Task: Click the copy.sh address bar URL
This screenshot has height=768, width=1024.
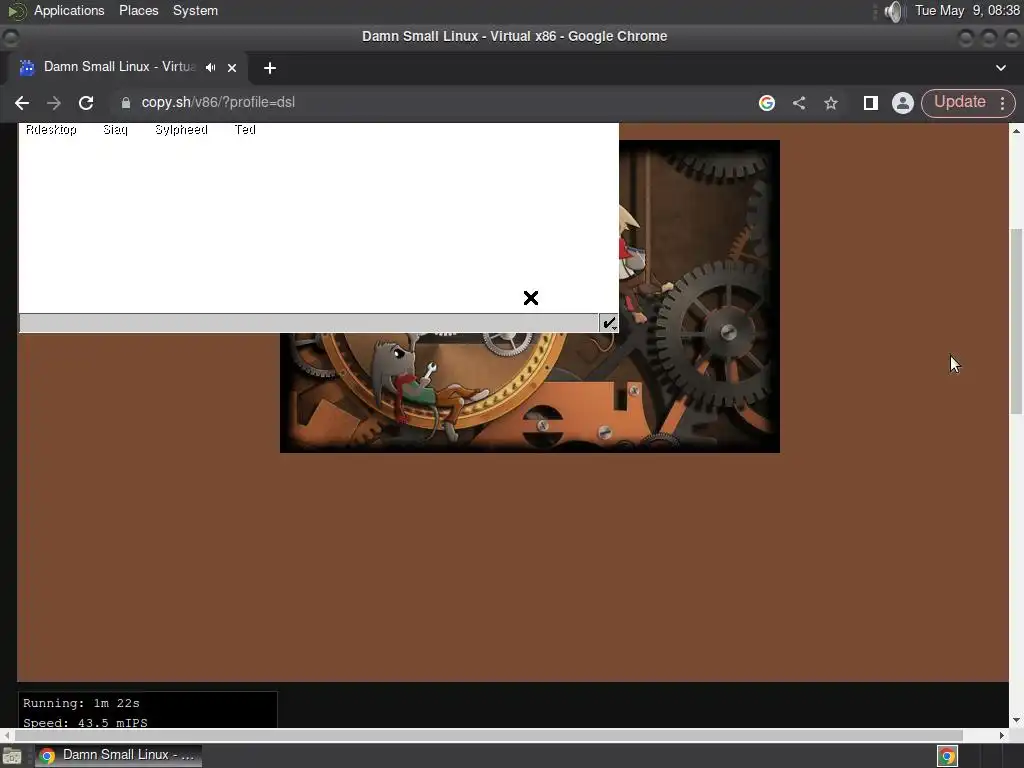Action: pyautogui.click(x=218, y=103)
